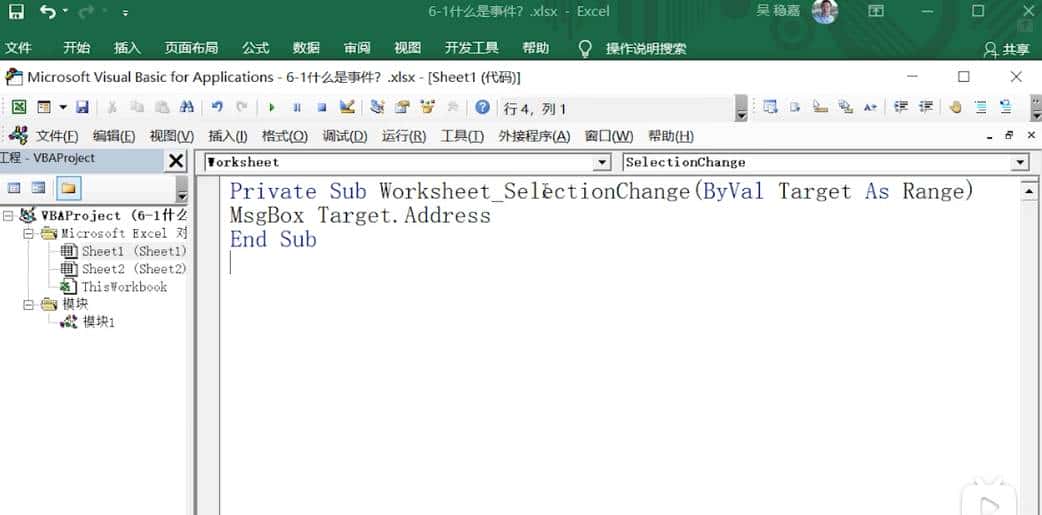Open Object Browser icon
Viewport: 1042px width, 515px height.
pyautogui.click(x=427, y=107)
